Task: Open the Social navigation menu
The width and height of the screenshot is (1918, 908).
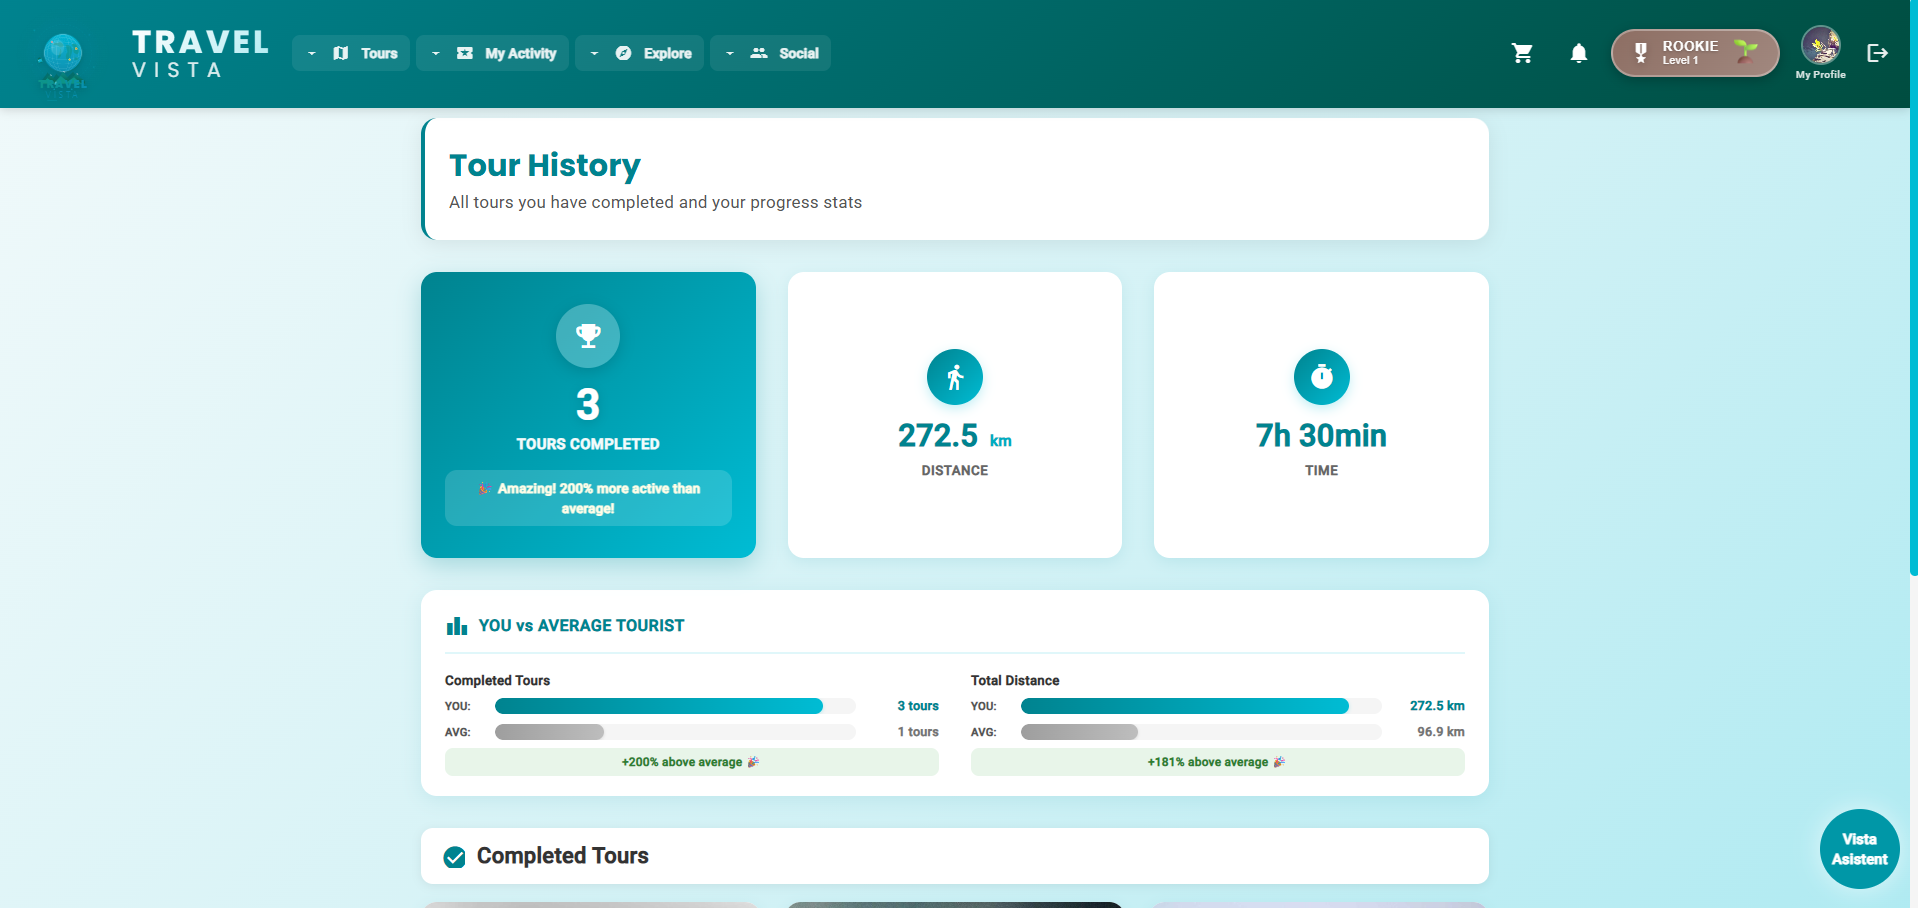Action: (771, 53)
